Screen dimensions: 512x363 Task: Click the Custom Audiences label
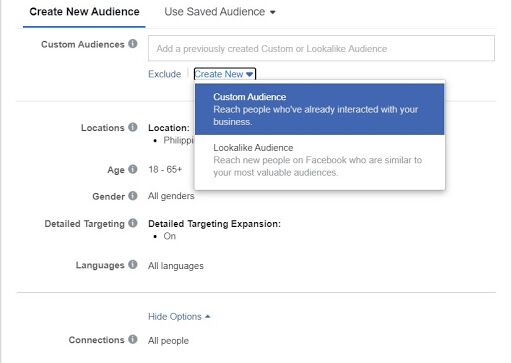(83, 44)
